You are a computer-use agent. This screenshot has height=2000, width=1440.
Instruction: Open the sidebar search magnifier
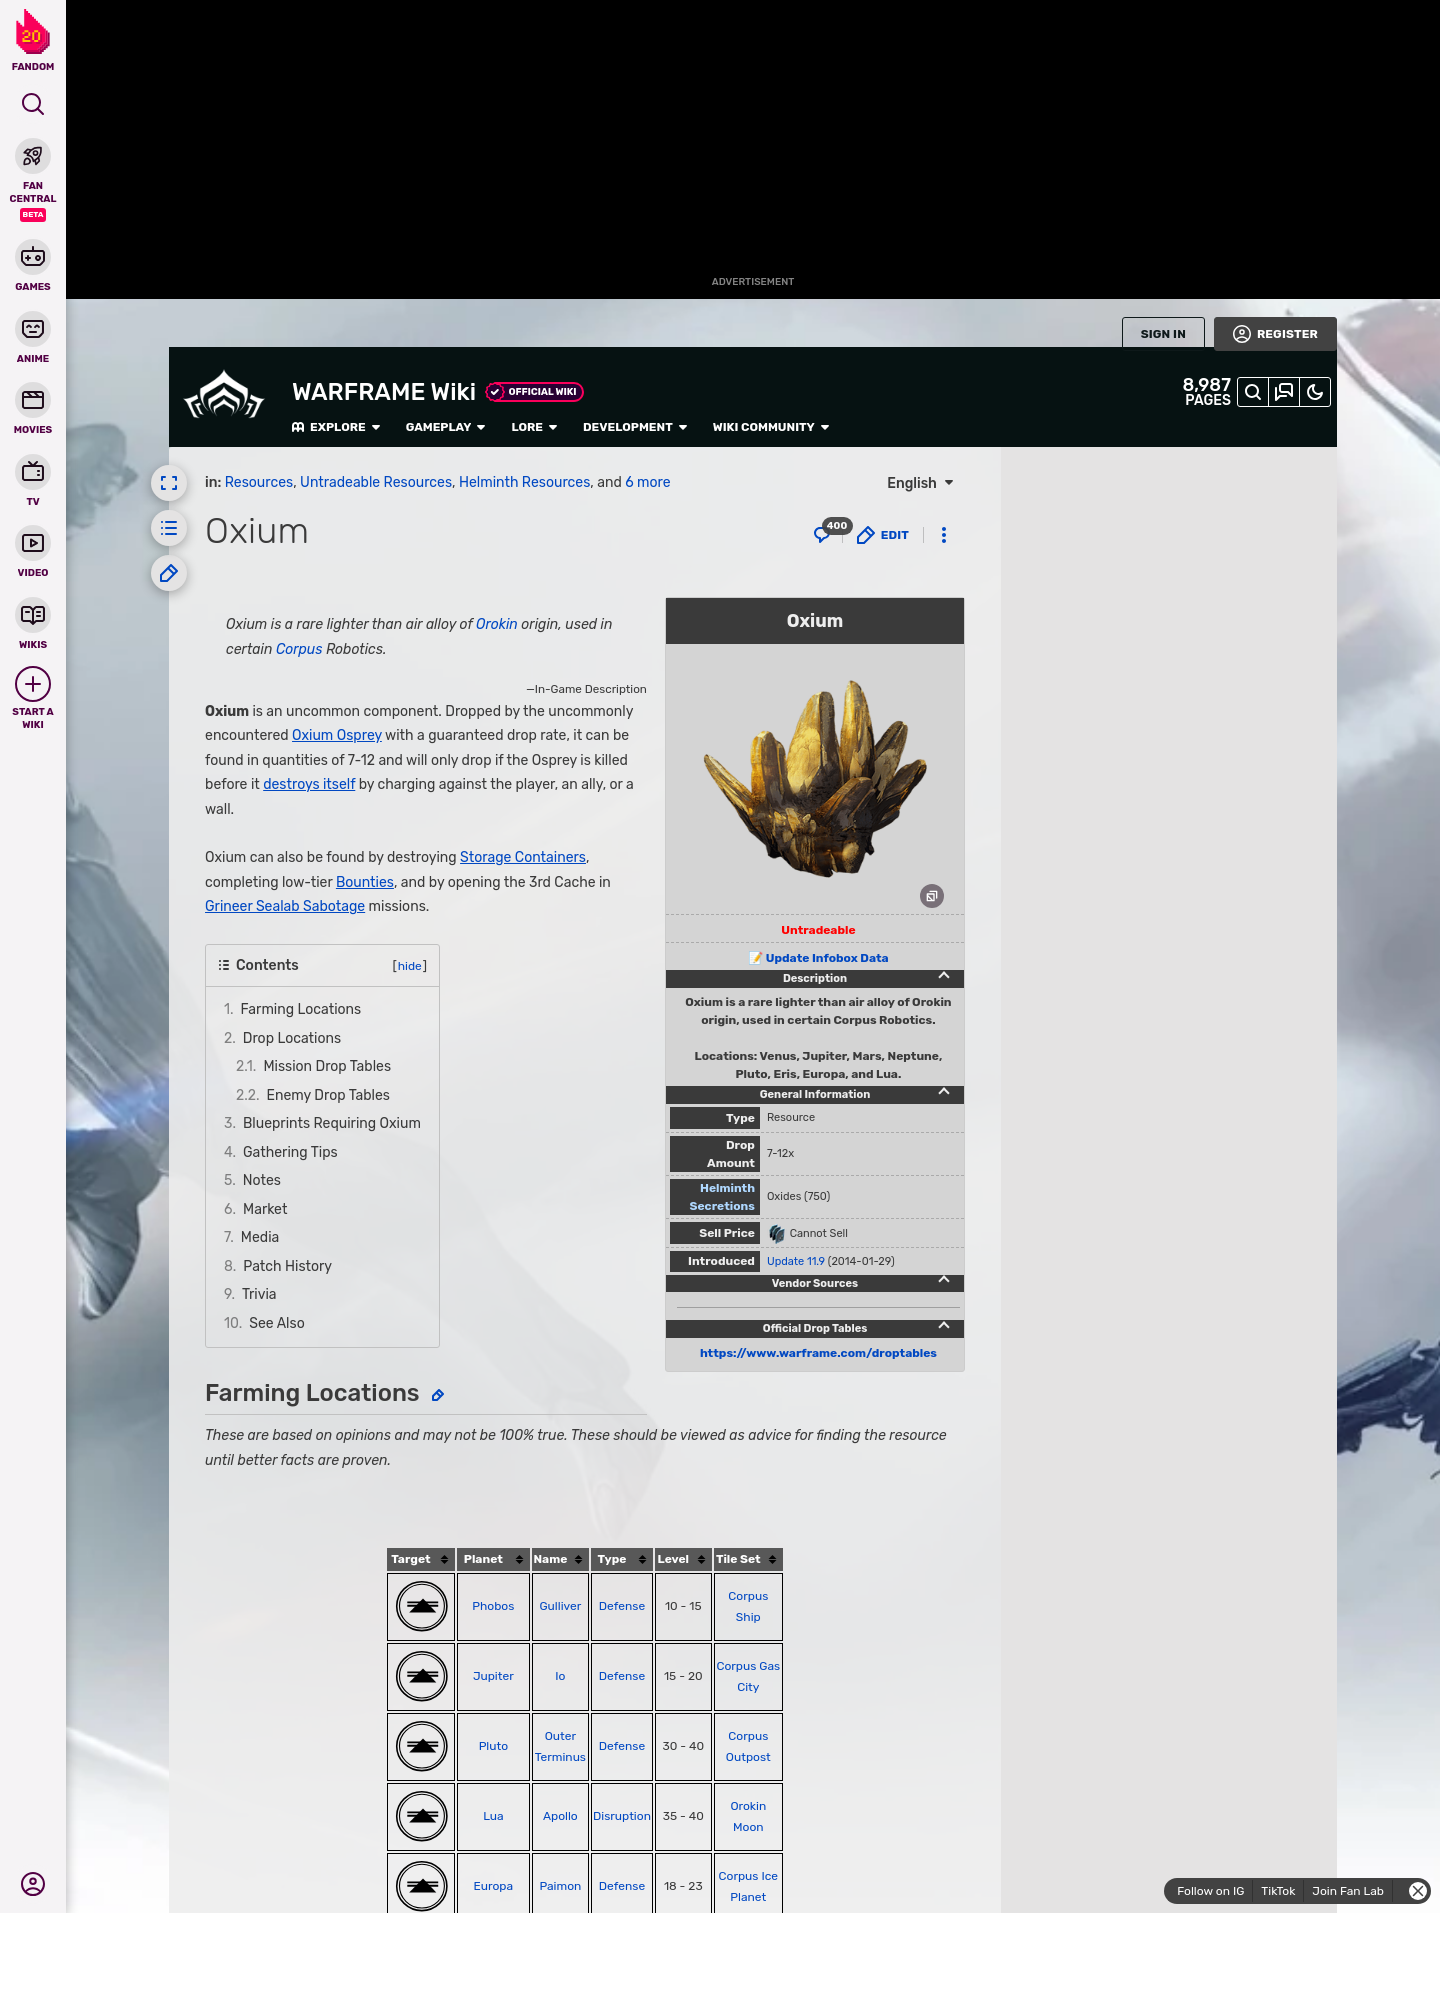pos(33,104)
